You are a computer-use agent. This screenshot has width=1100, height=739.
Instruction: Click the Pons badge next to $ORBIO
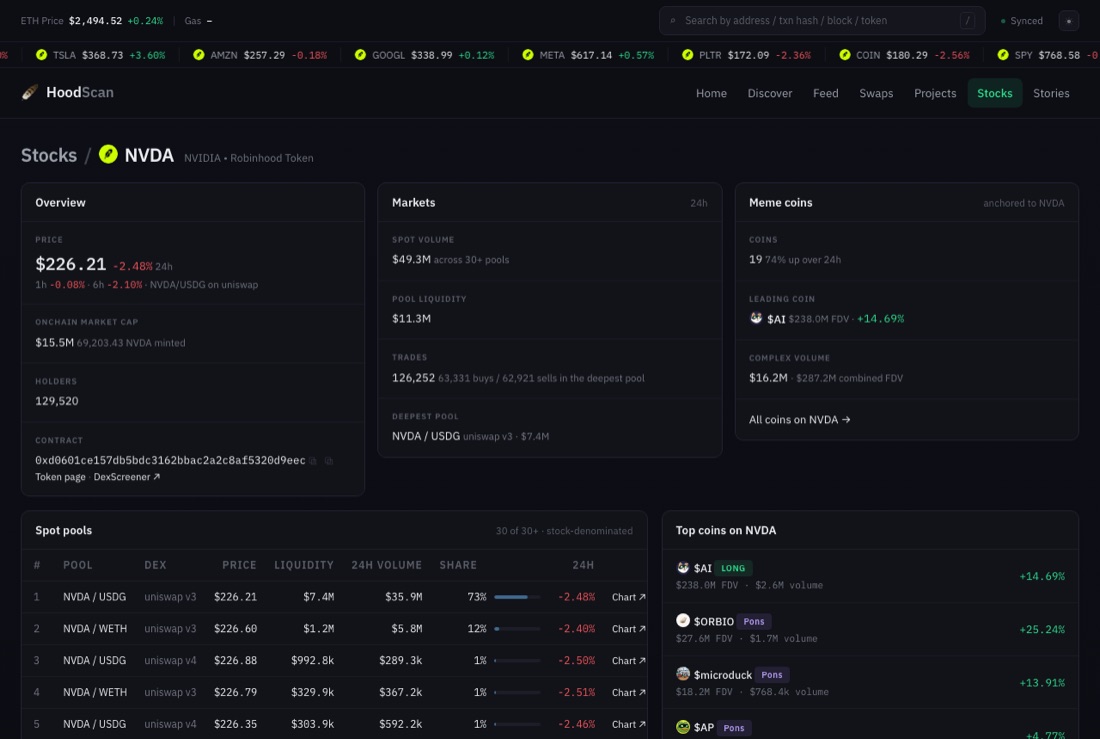pos(754,621)
